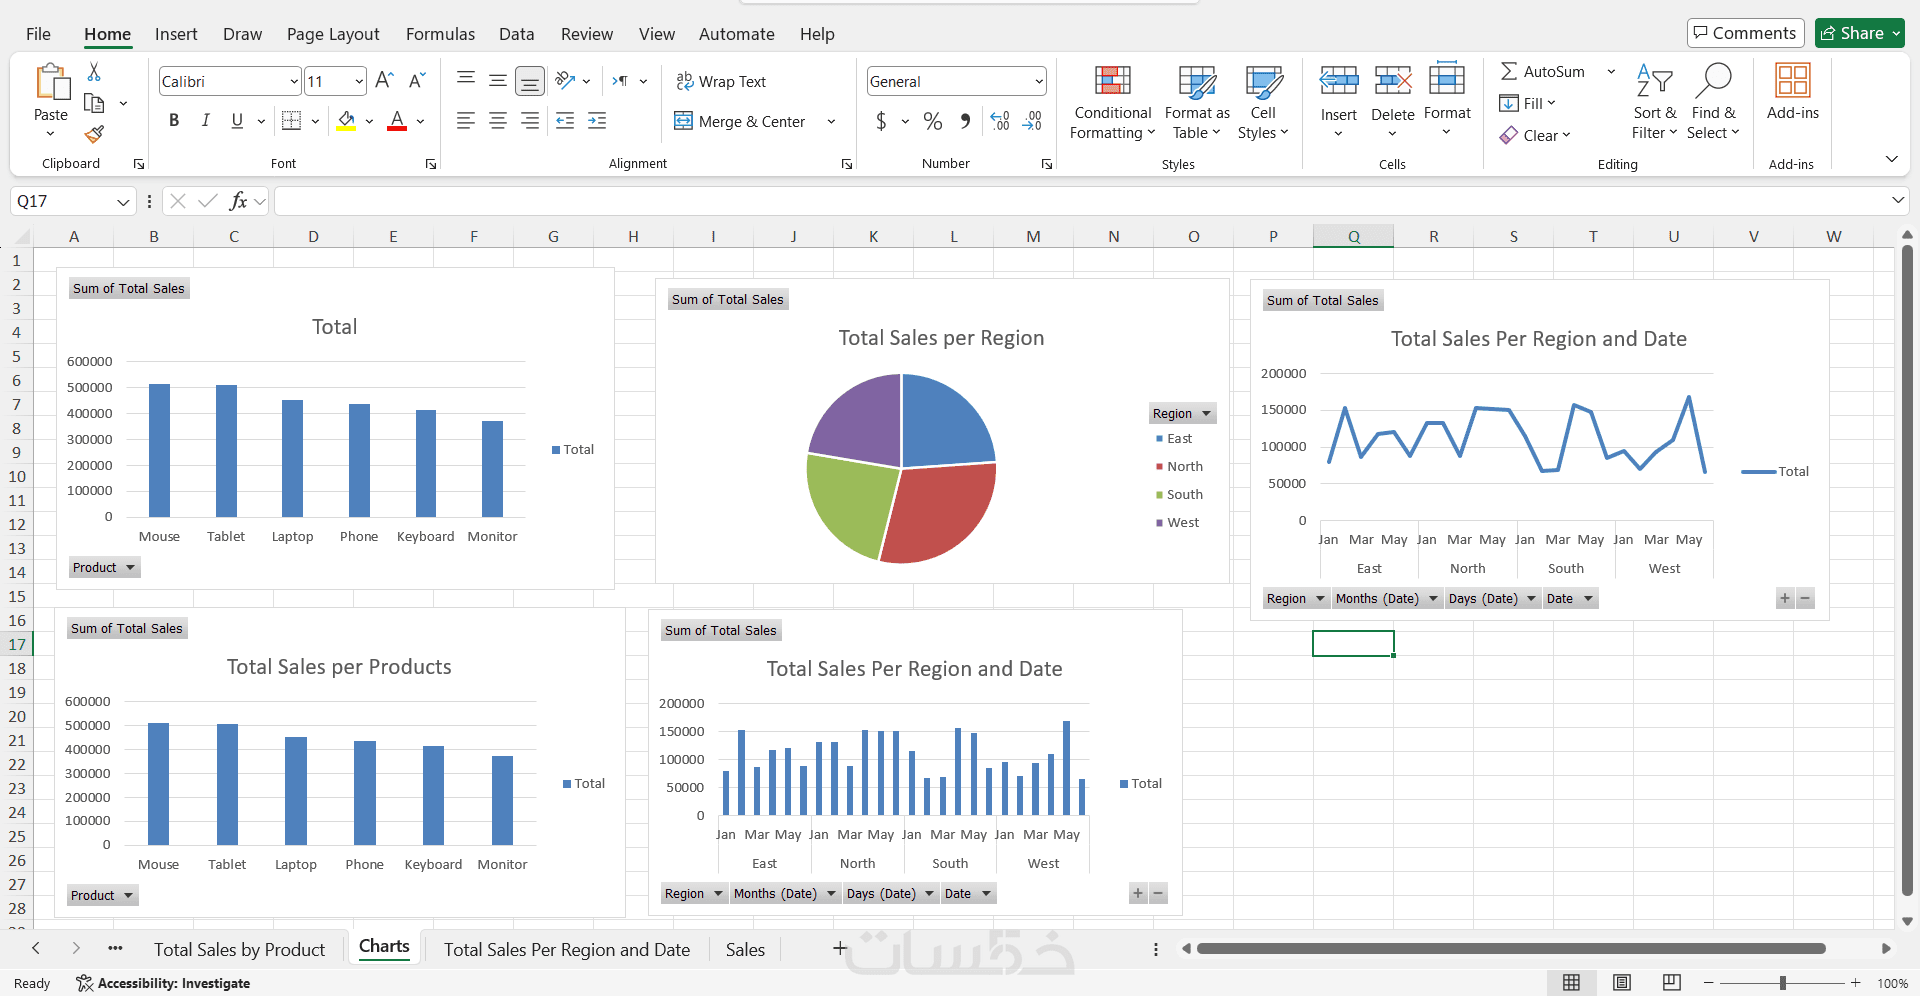The height and width of the screenshot is (996, 1920).
Task: Click the Insert Function fx icon
Action: tap(238, 201)
